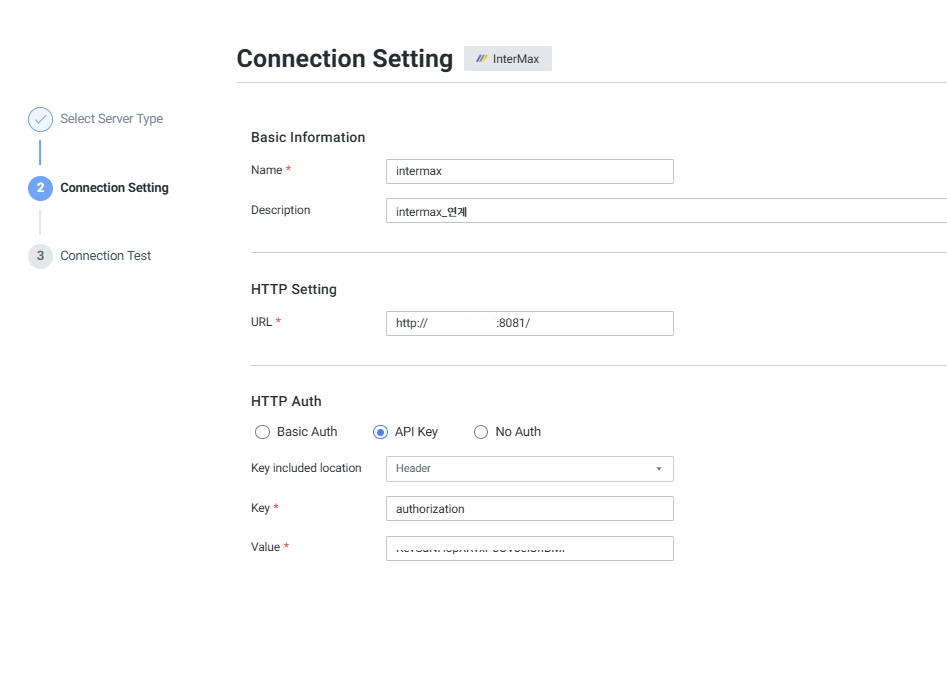Click the step 2 number circle

pos(40,188)
